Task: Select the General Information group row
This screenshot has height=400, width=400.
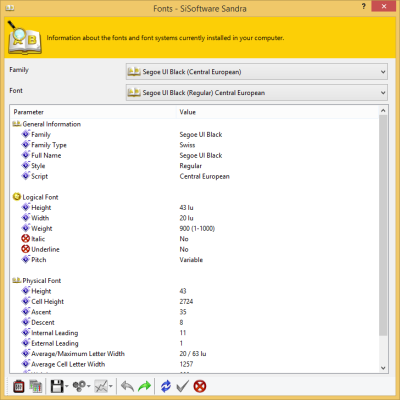Action: (x=195, y=124)
